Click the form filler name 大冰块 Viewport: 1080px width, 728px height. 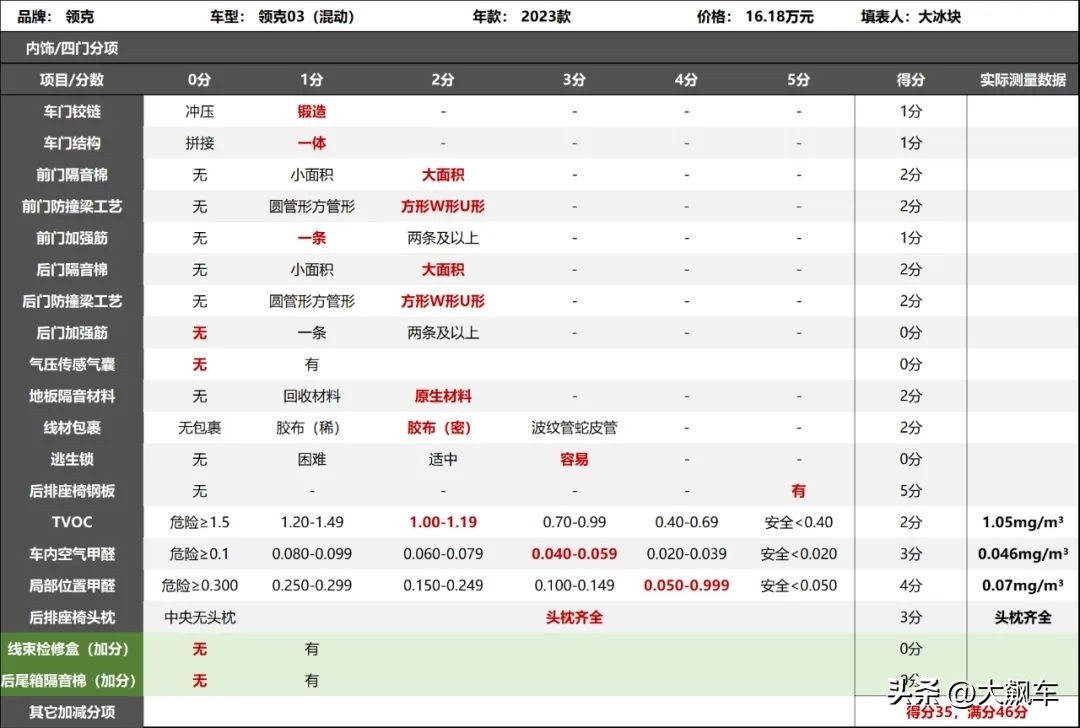click(x=939, y=17)
